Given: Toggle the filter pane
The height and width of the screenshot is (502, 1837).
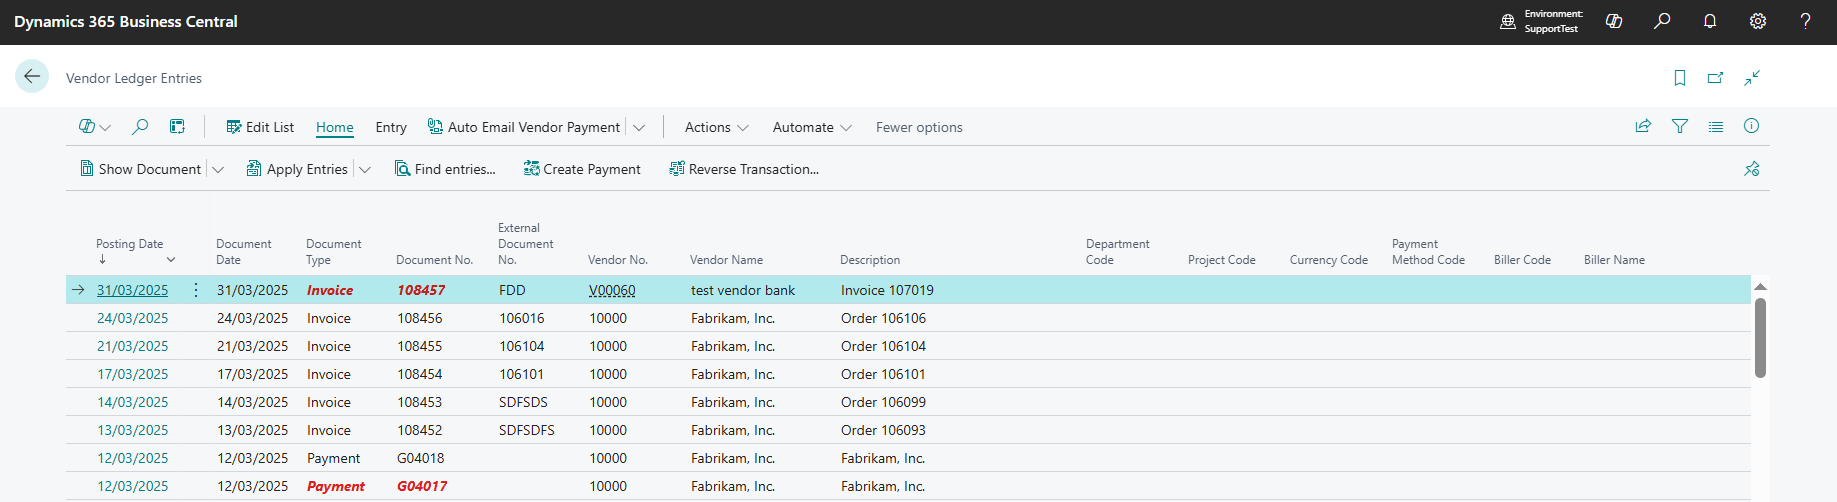Looking at the screenshot, I should (1680, 127).
